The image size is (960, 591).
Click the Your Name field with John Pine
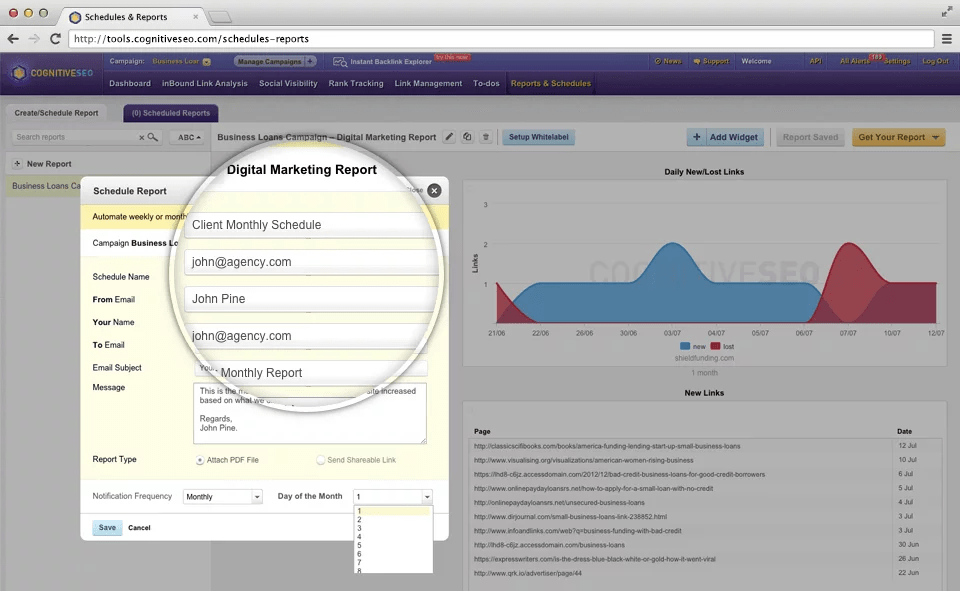[311, 299]
